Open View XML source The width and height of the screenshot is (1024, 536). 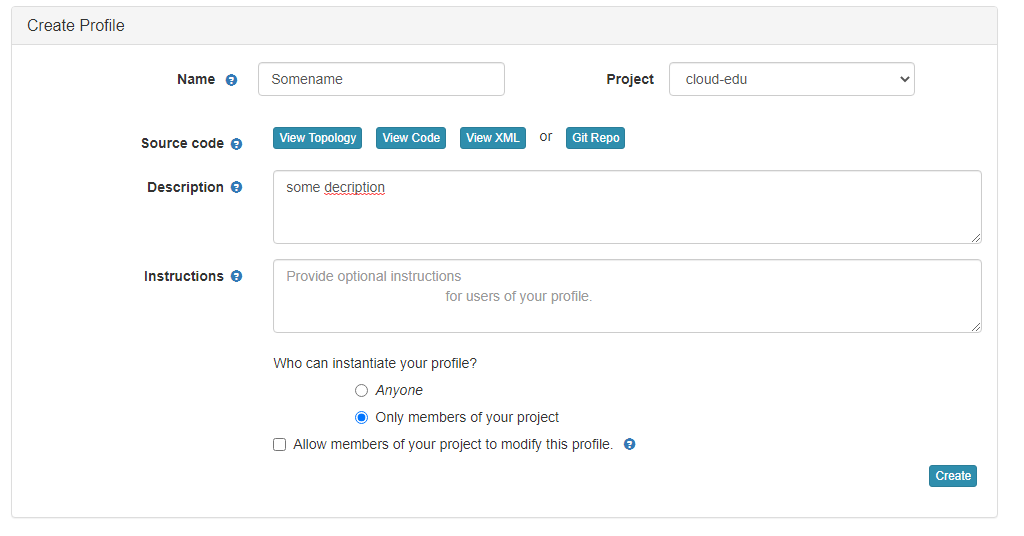point(492,138)
